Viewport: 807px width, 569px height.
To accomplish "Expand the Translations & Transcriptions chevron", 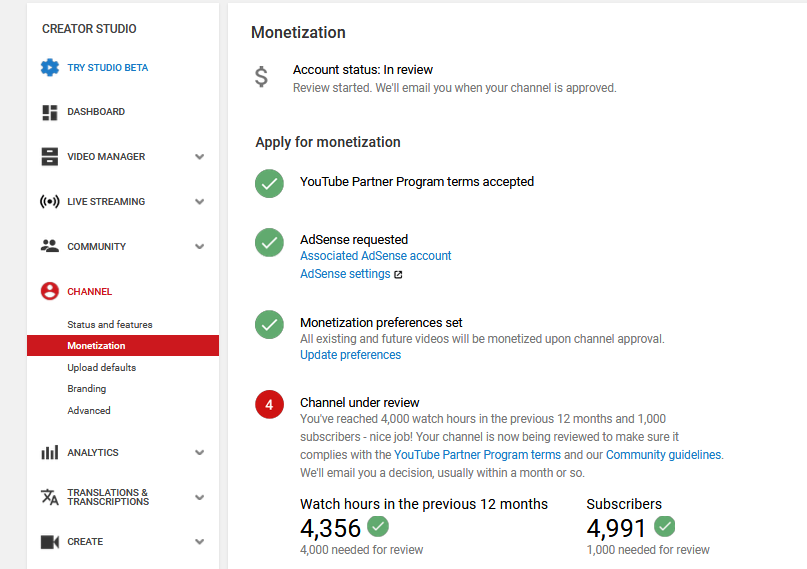I will coord(200,497).
